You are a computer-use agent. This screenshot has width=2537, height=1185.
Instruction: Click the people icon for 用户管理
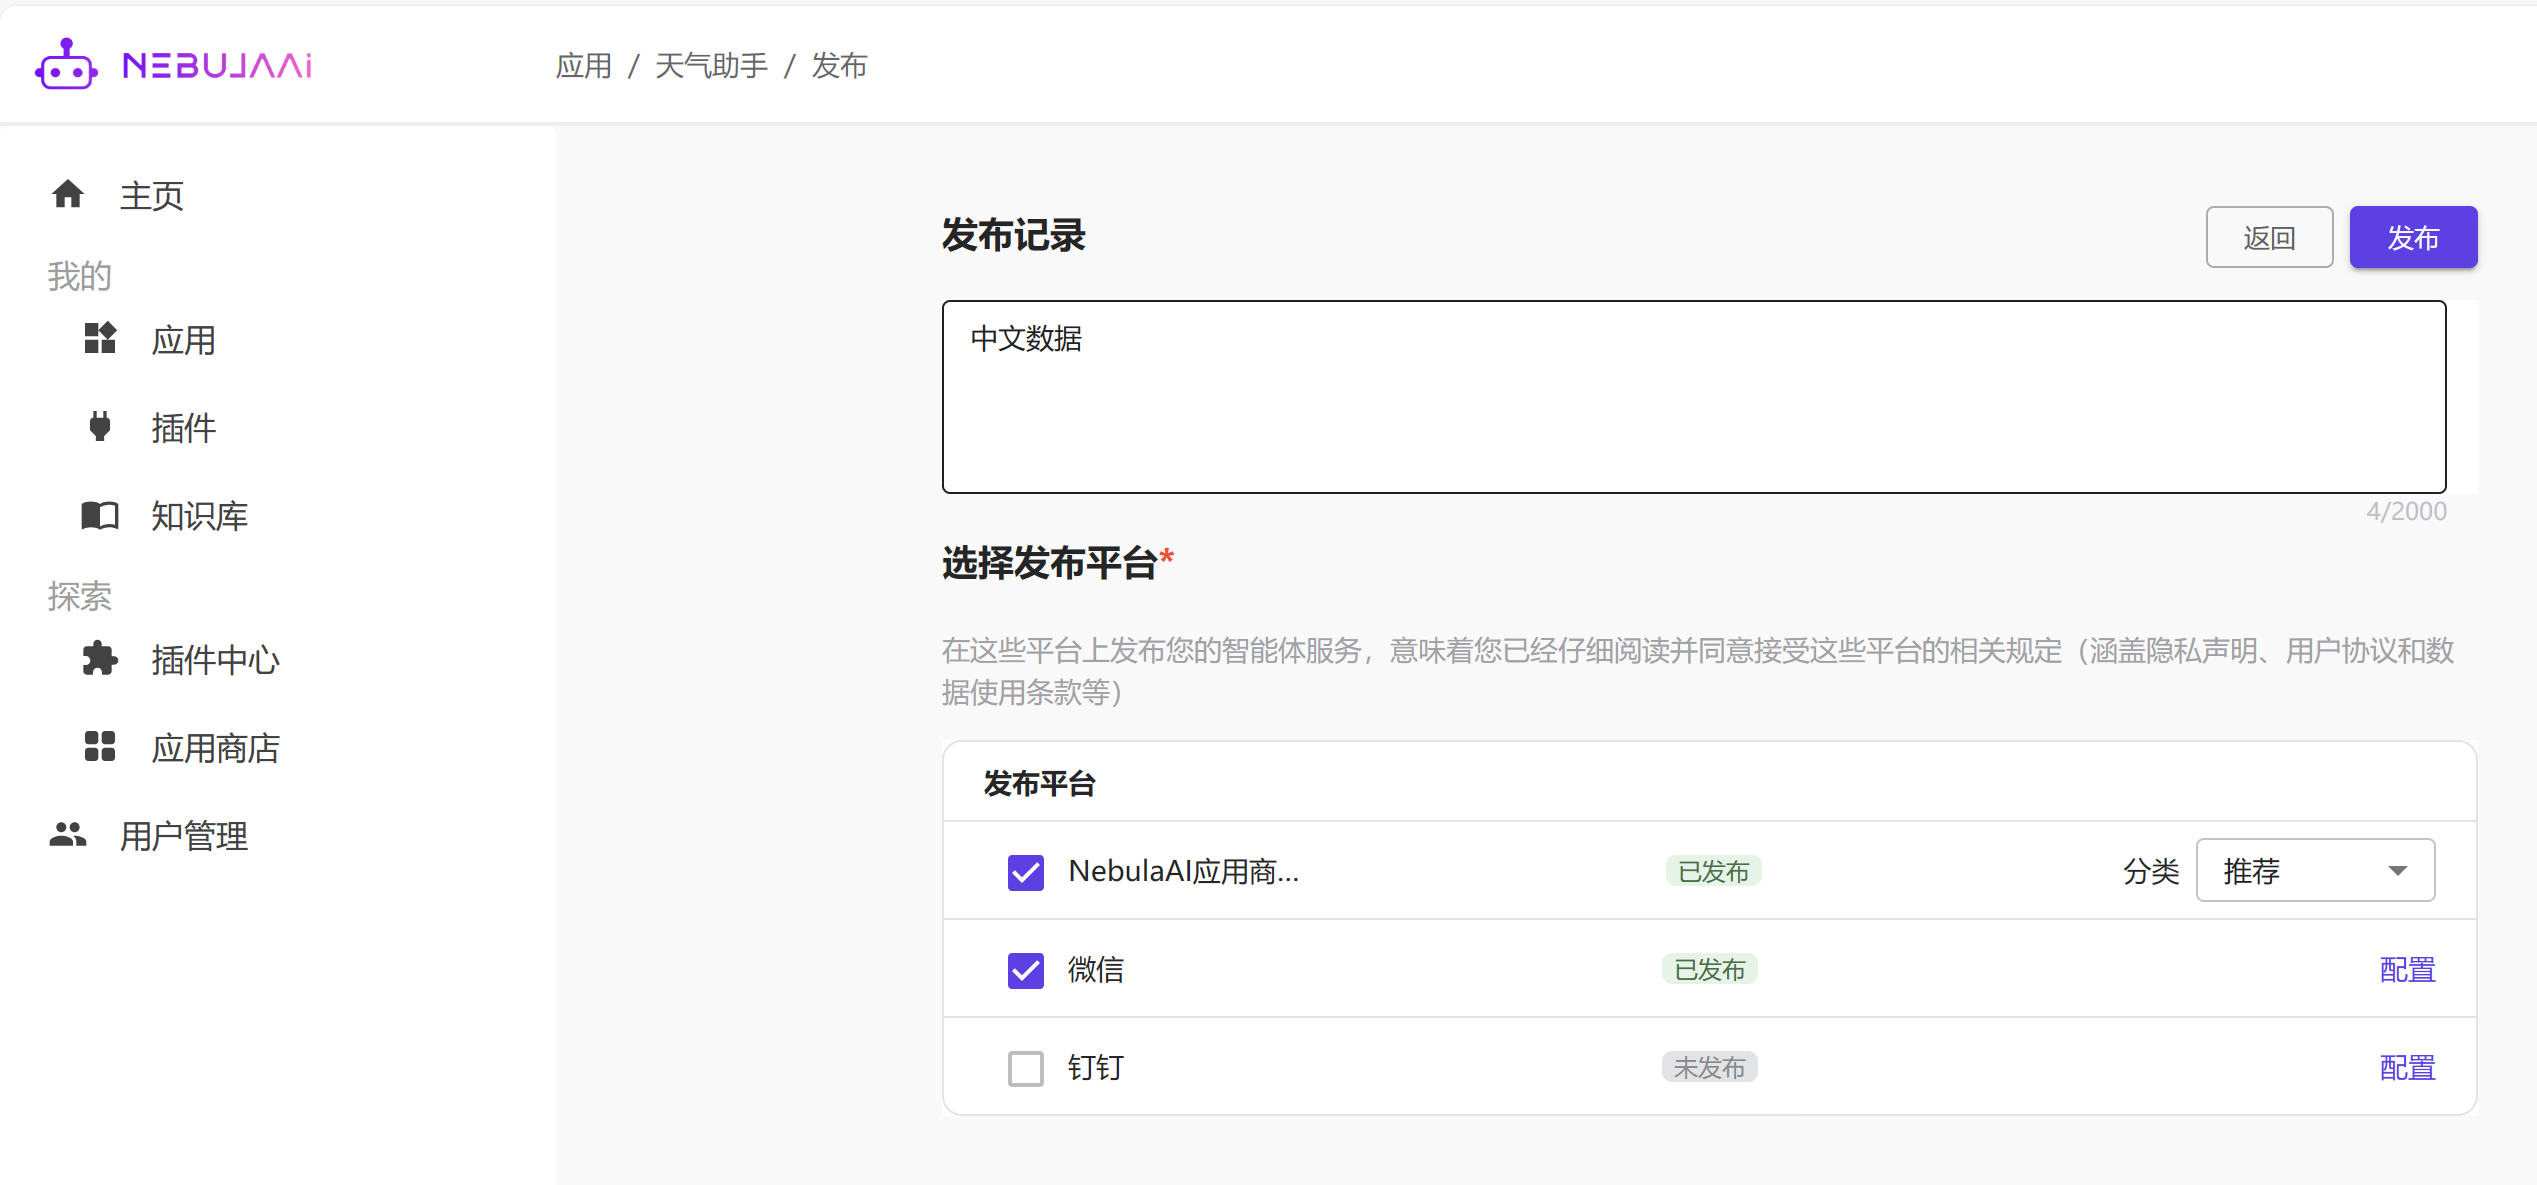pos(68,835)
